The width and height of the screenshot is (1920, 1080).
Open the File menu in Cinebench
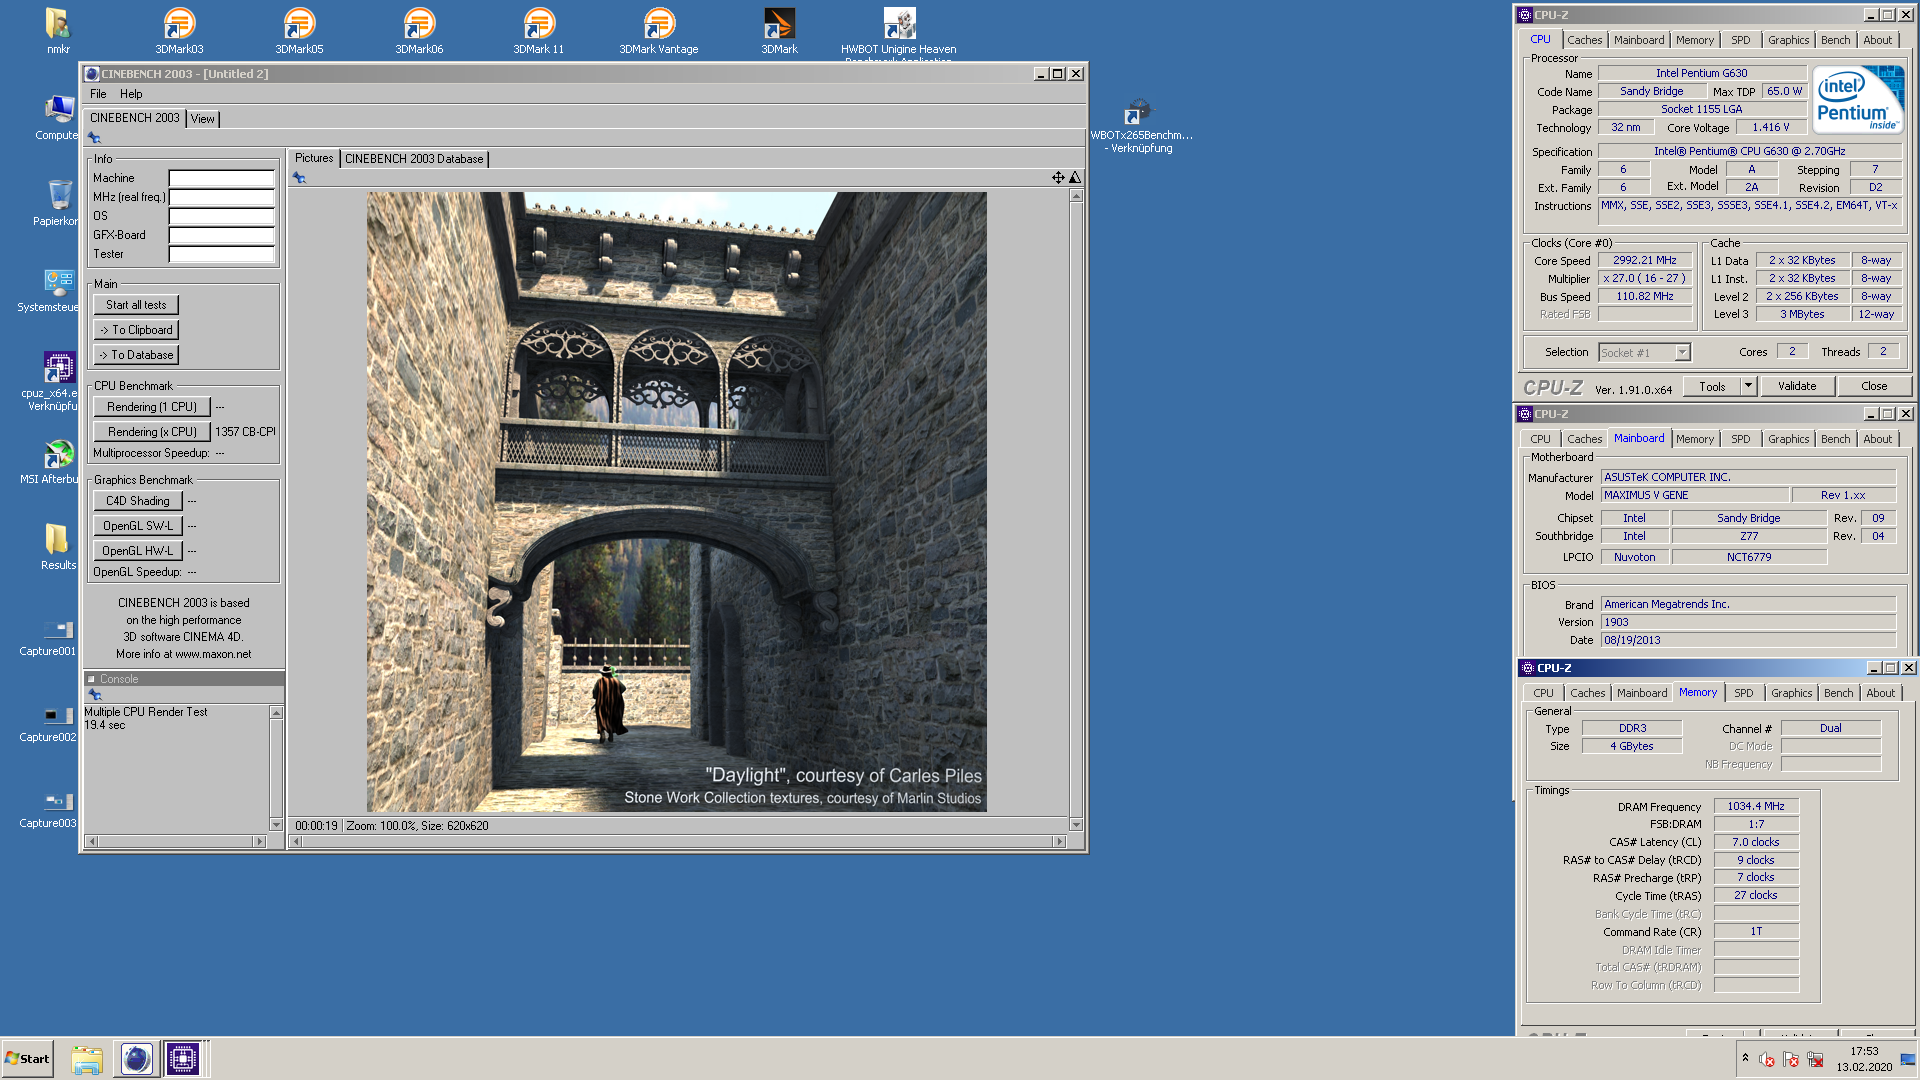click(x=98, y=94)
